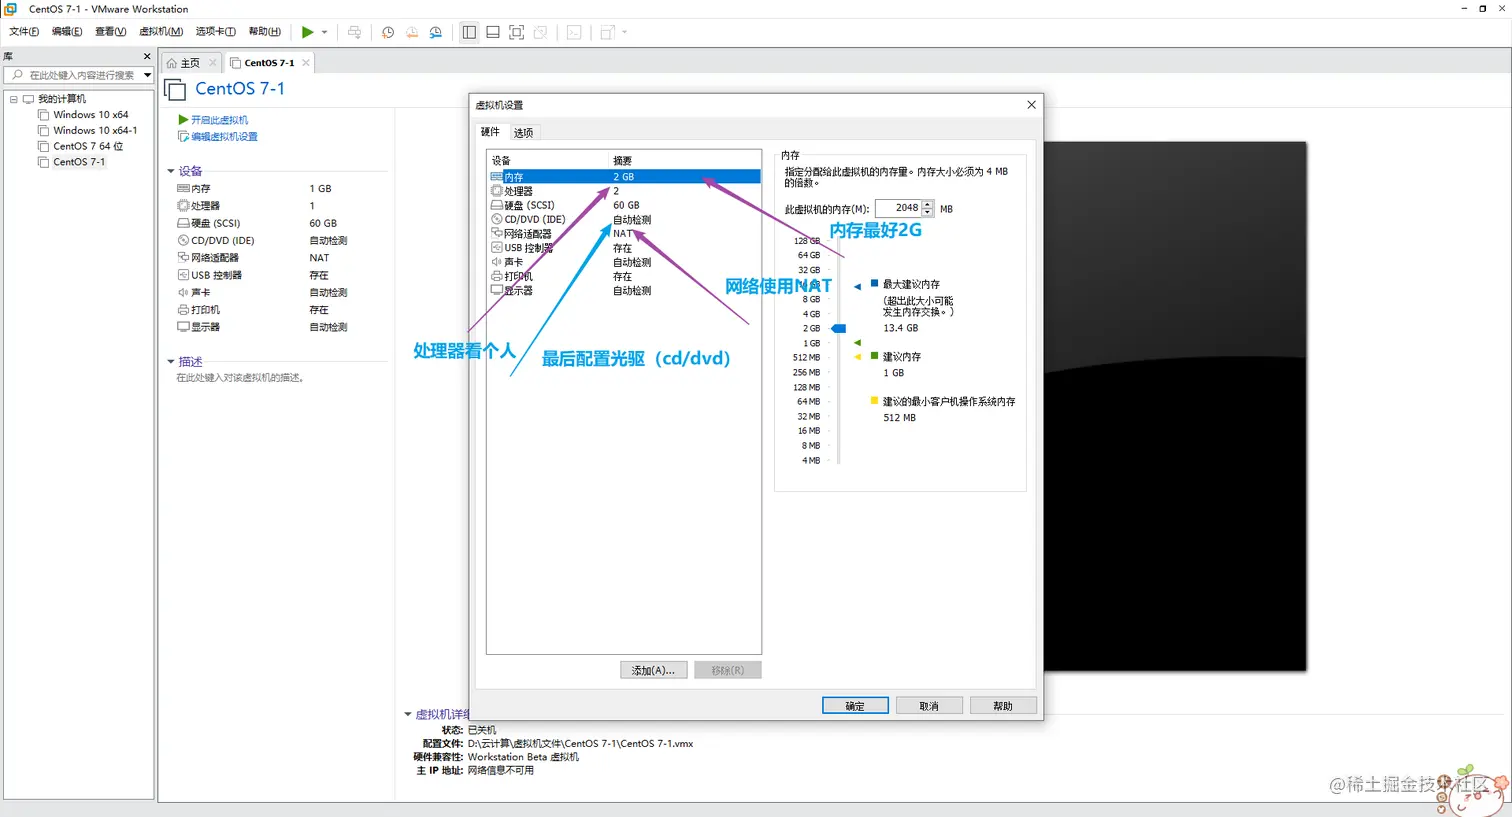Toggle the thumbnail bar view icon
1512x817 pixels.
[x=493, y=32]
